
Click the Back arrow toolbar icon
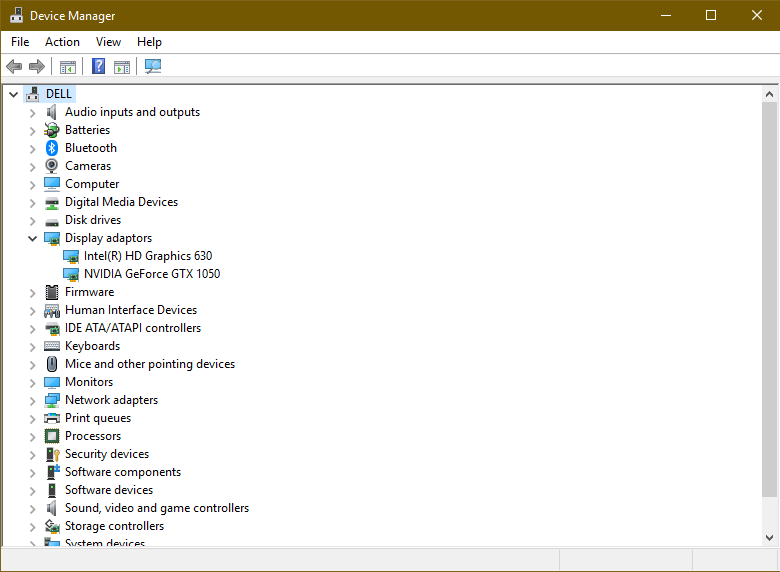[x=14, y=66]
